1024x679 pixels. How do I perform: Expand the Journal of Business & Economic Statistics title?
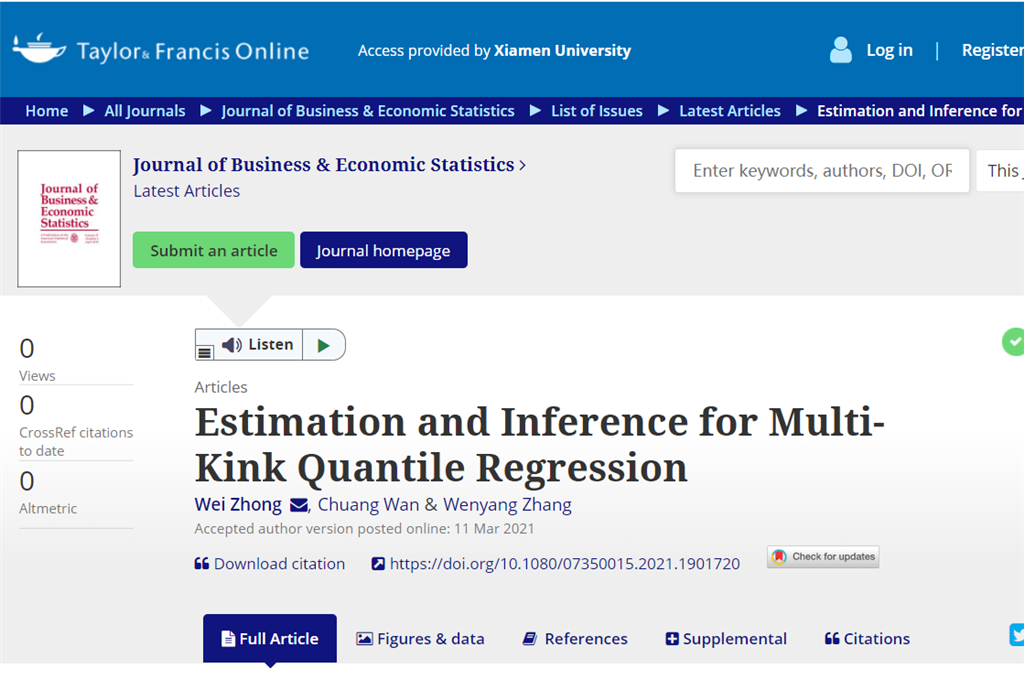(x=329, y=165)
